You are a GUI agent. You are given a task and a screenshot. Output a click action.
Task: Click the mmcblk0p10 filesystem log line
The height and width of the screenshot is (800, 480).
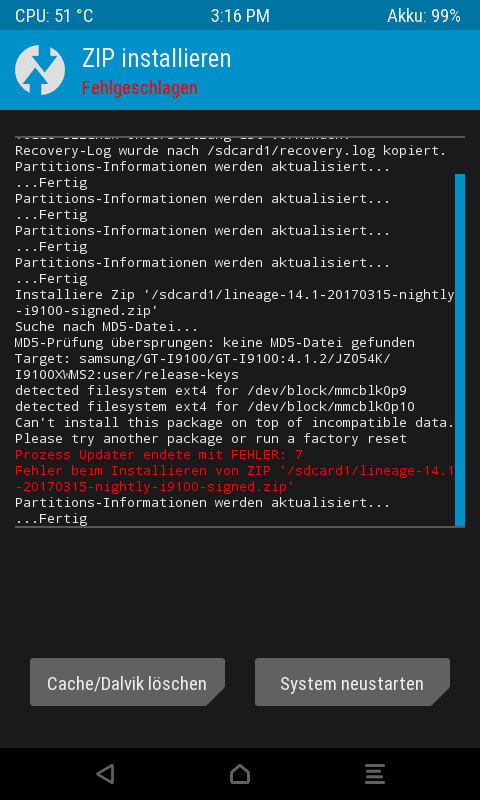[x=215, y=407]
